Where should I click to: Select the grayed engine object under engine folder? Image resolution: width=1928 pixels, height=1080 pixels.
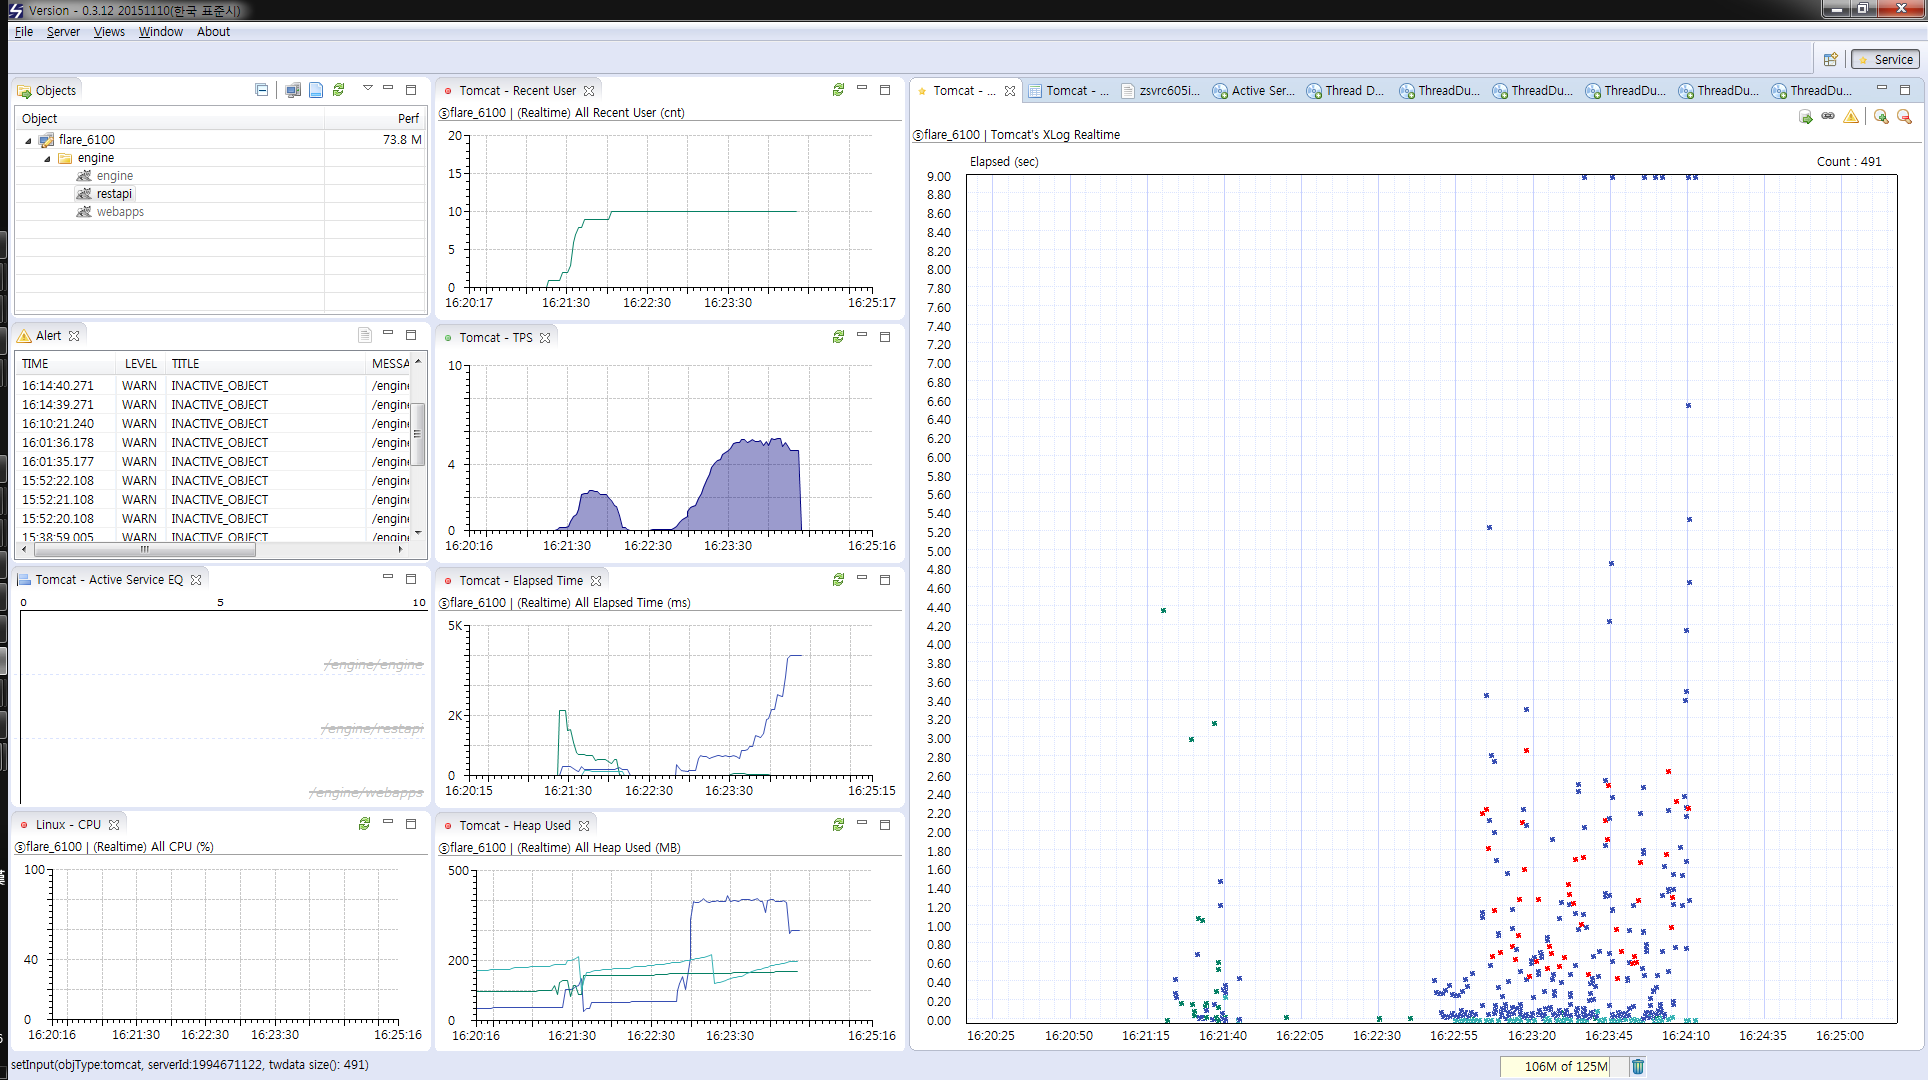coord(114,176)
